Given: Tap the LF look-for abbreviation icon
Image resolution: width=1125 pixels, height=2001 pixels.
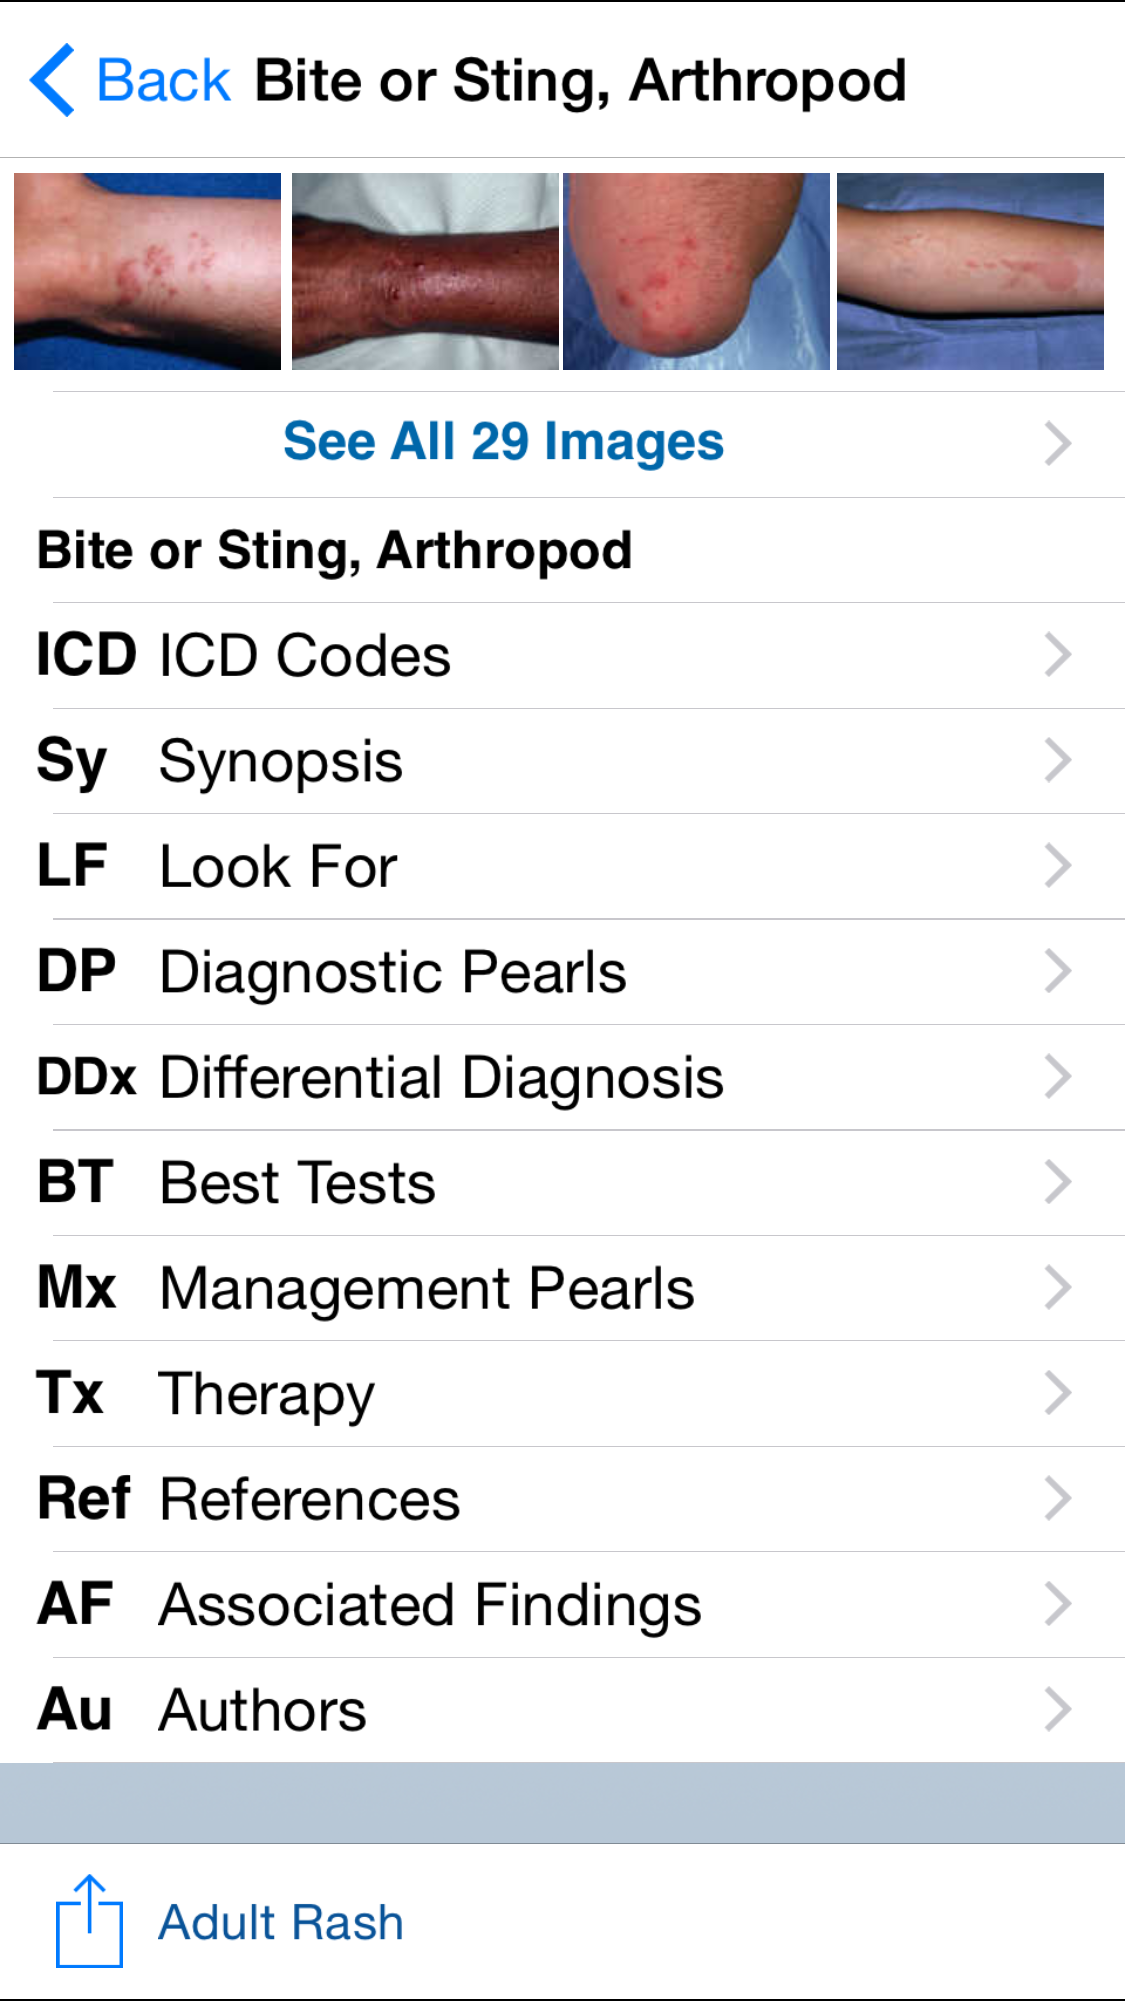Looking at the screenshot, I should tap(72, 866).
